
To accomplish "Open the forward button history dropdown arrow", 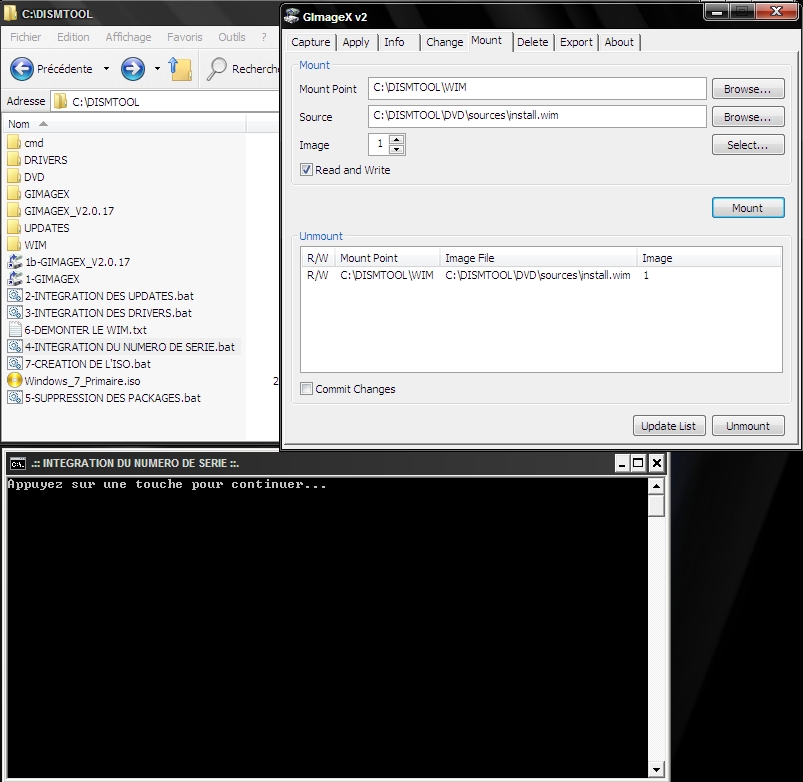I will pos(157,69).
